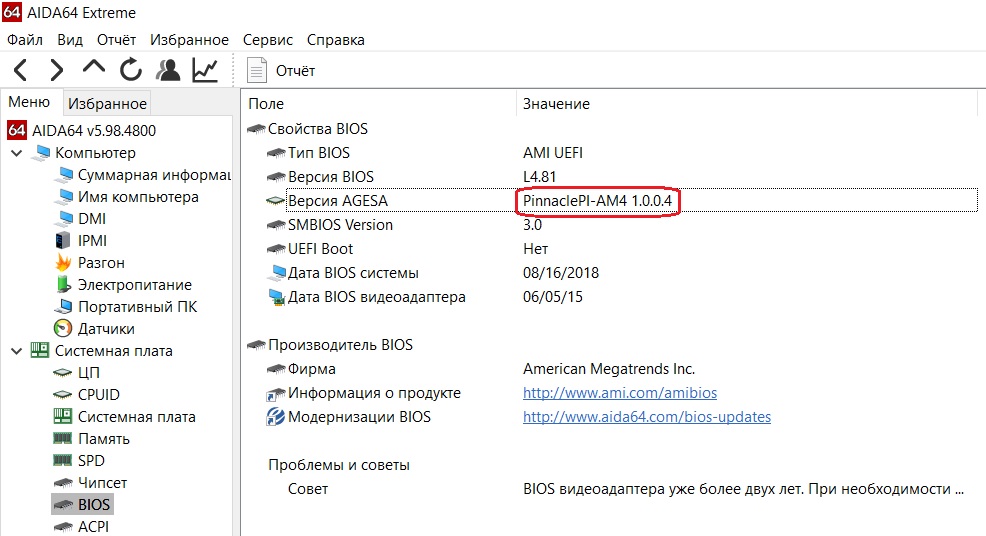Click the Forward navigation arrow
The height and width of the screenshot is (536, 986).
[57, 69]
